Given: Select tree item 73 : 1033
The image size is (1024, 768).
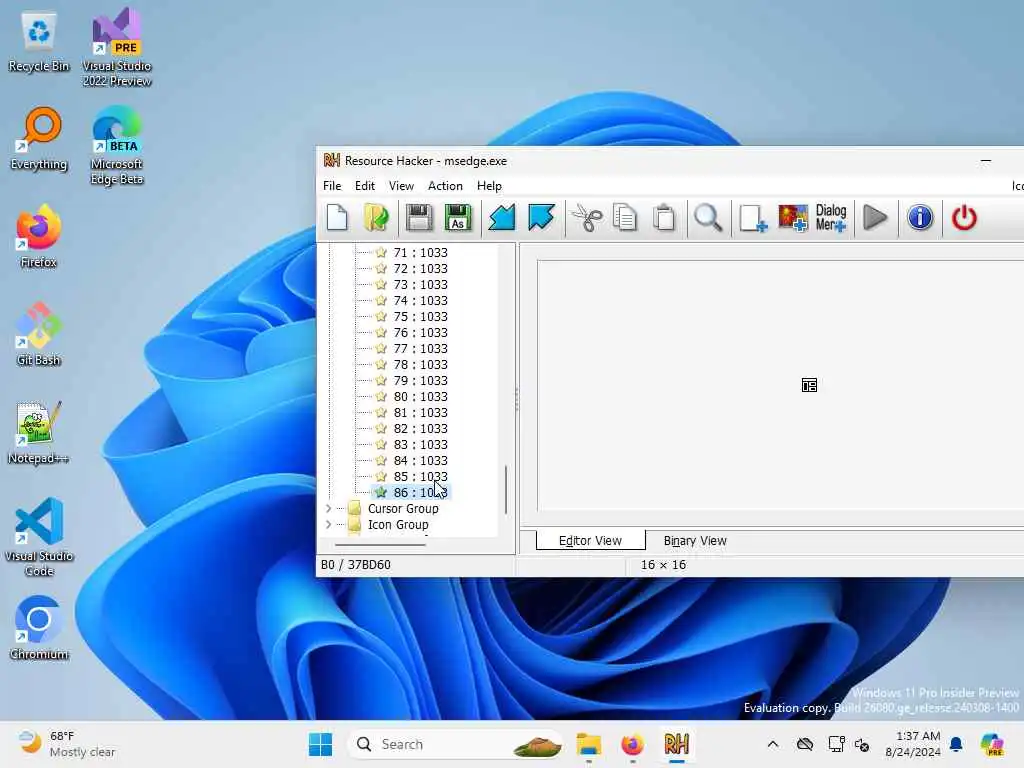Looking at the screenshot, I should pyautogui.click(x=420, y=285).
